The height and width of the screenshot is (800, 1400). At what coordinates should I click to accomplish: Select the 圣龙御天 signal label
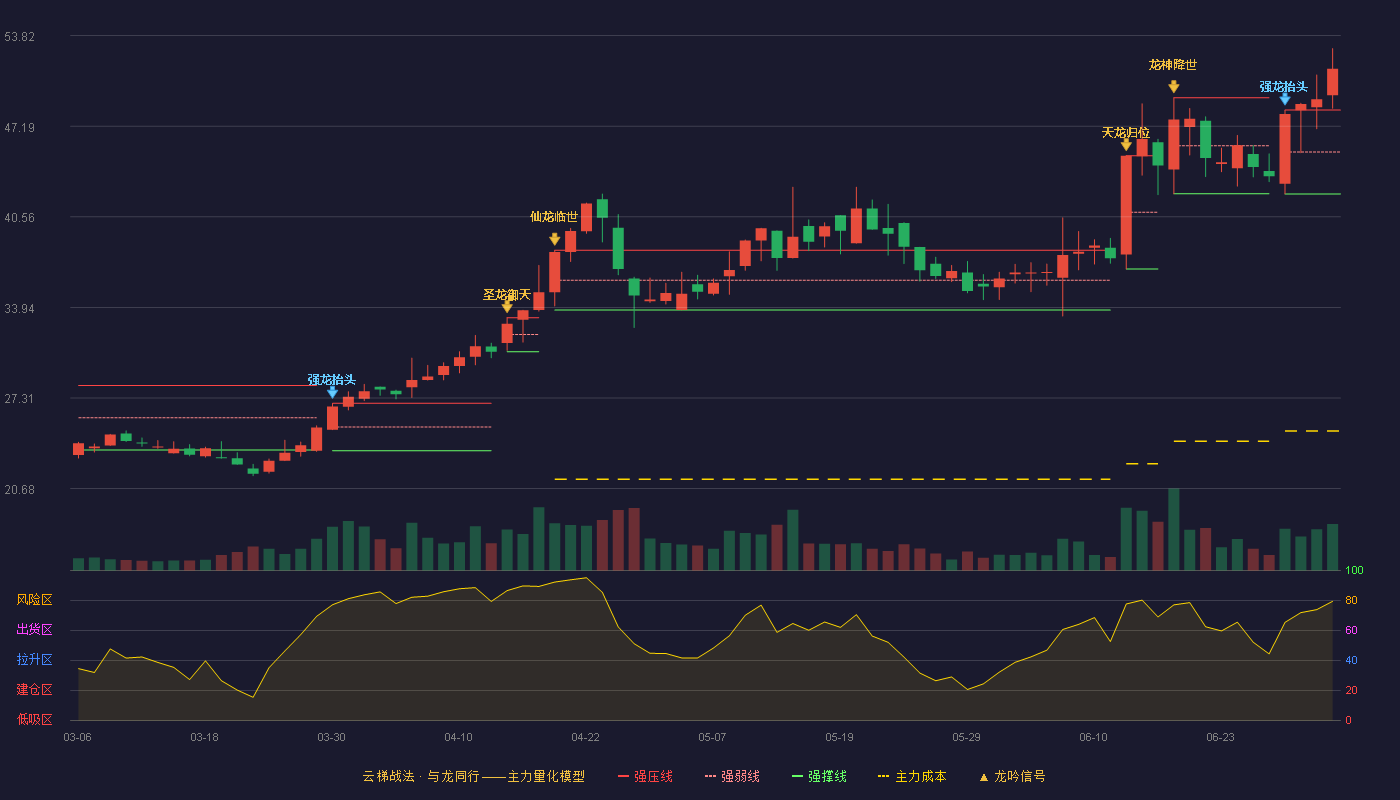coord(507,294)
